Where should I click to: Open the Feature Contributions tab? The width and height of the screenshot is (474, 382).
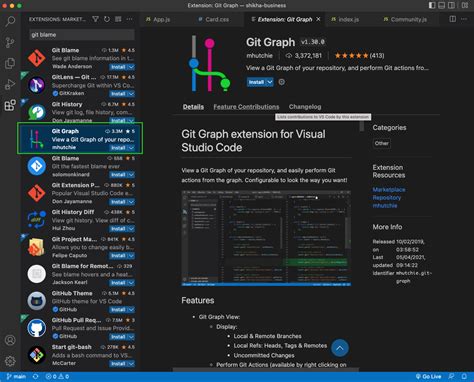(246, 107)
